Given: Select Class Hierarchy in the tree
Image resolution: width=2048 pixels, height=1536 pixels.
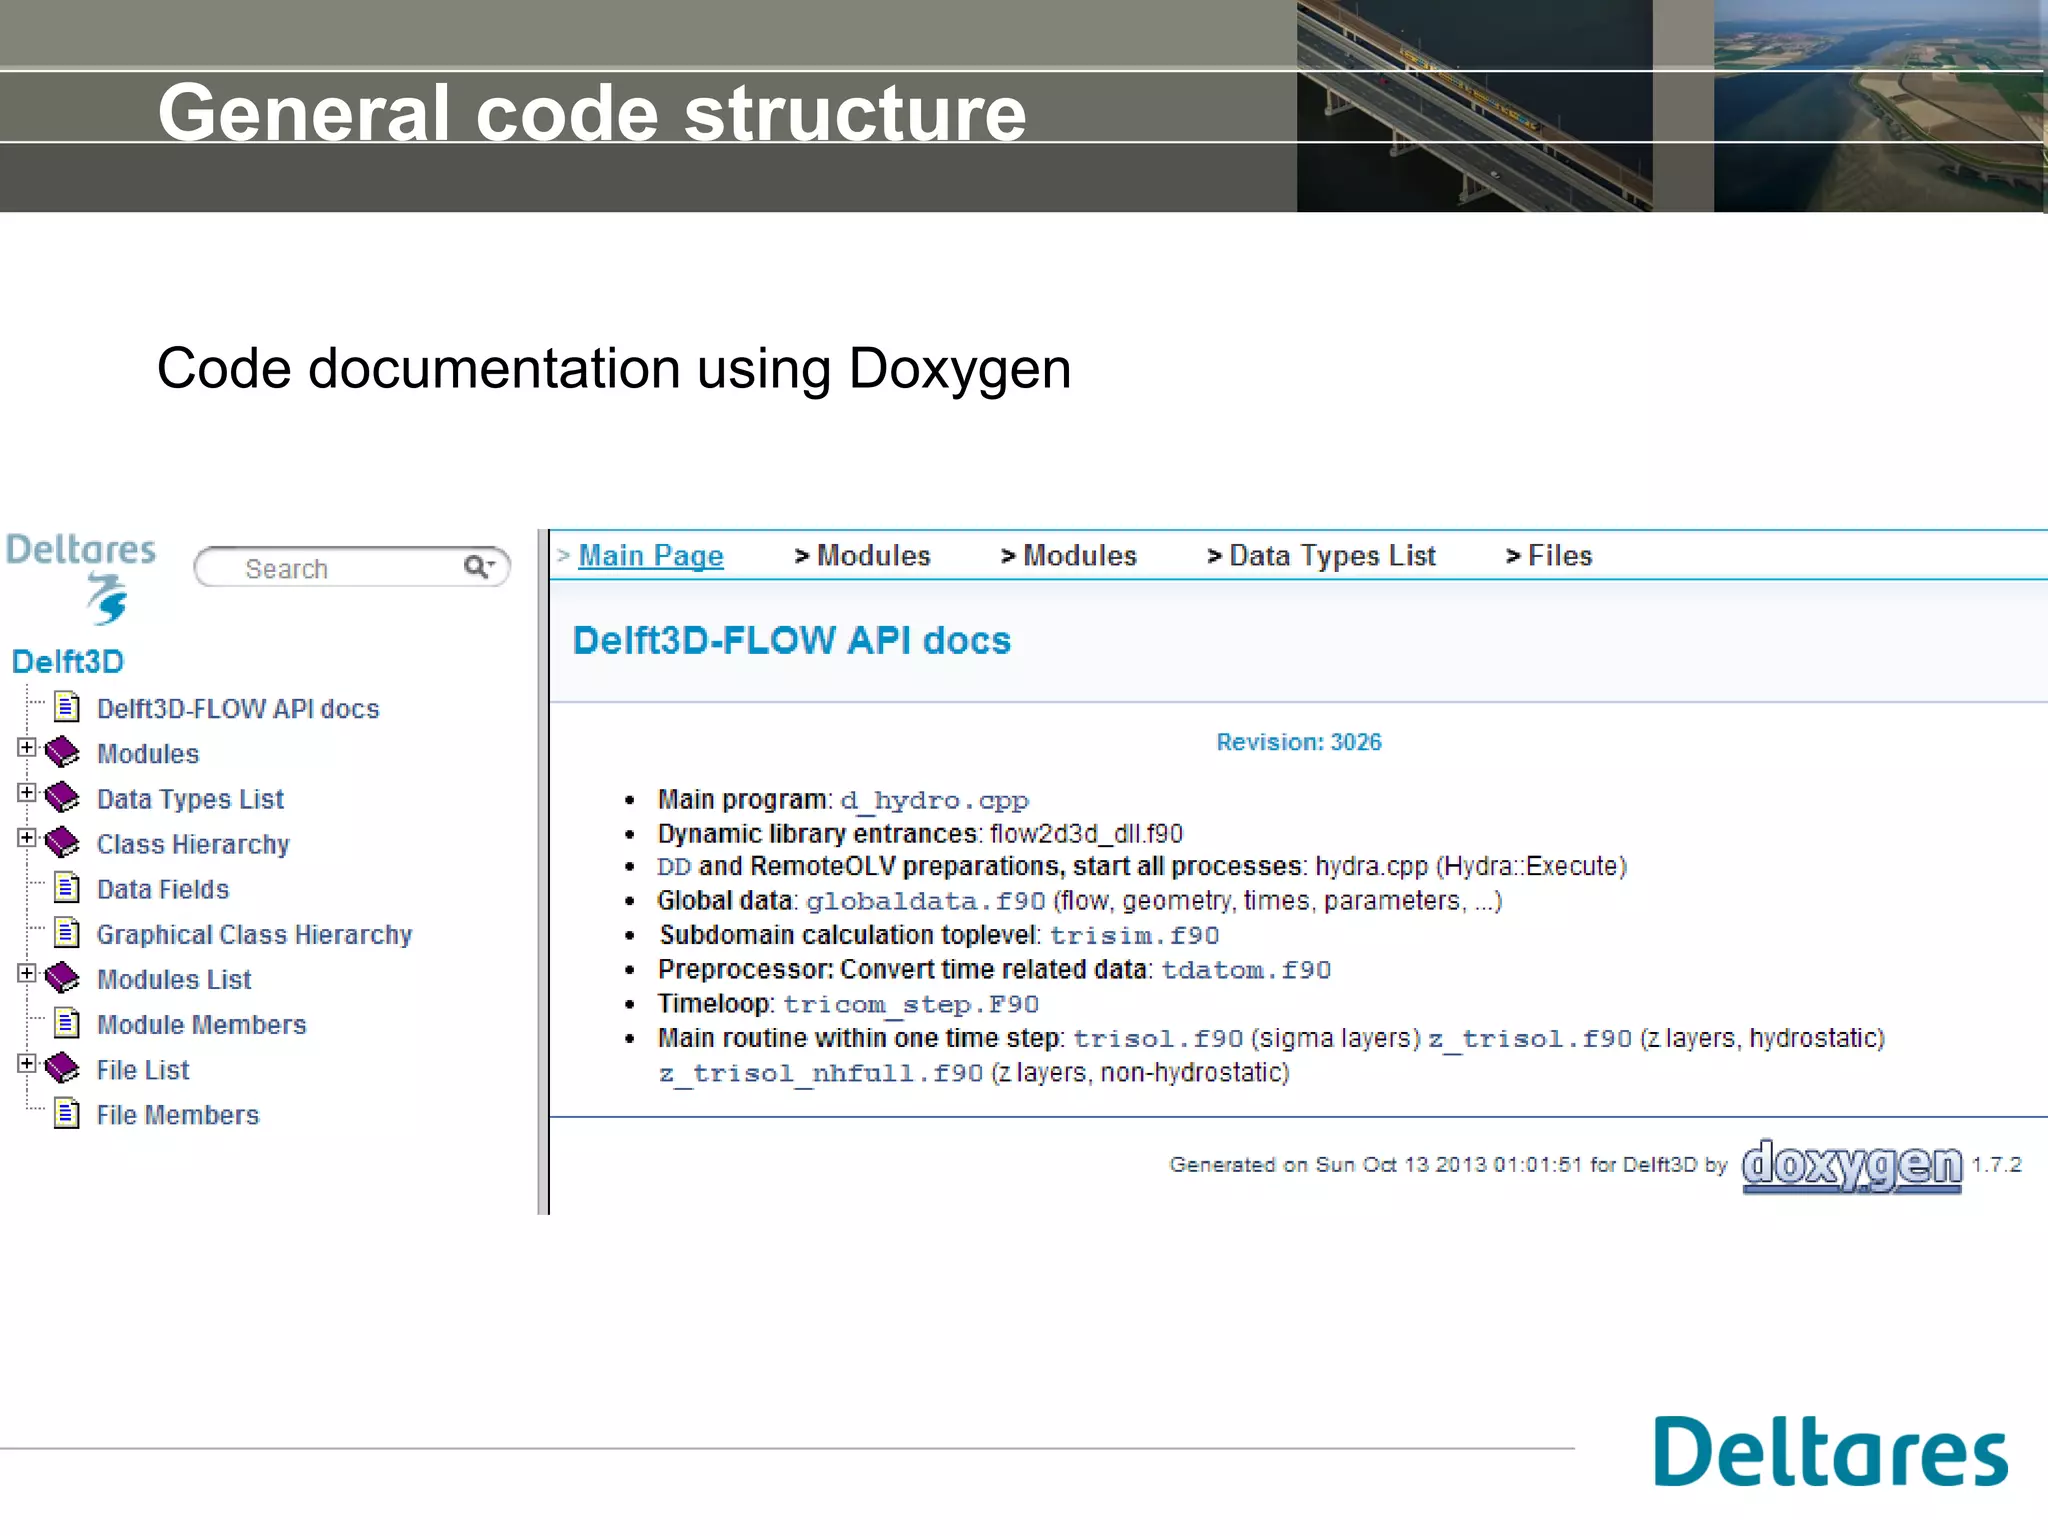Looking at the screenshot, I should pyautogui.click(x=193, y=844).
